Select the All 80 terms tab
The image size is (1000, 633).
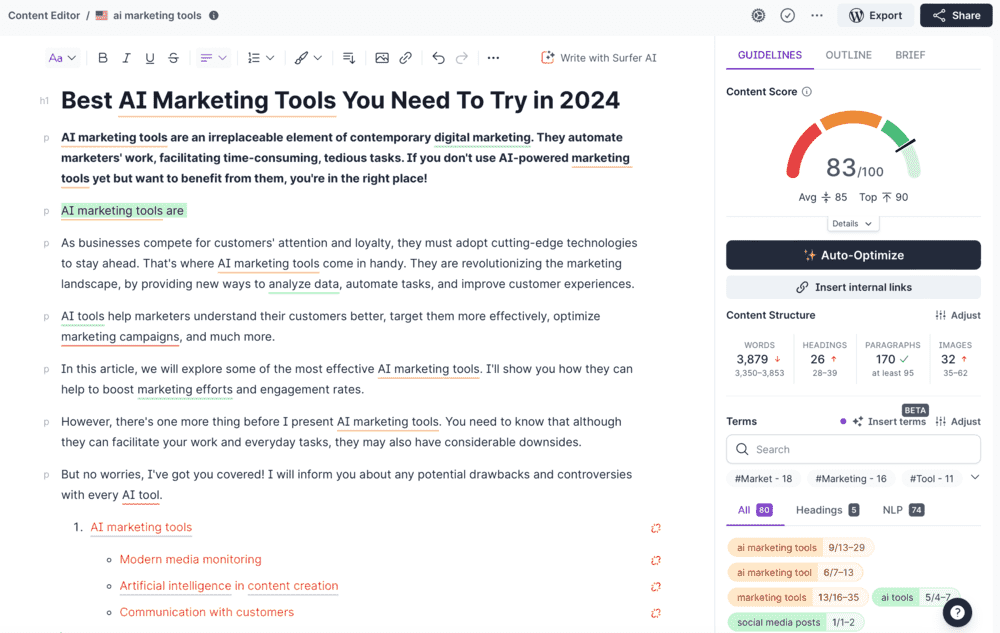click(755, 510)
